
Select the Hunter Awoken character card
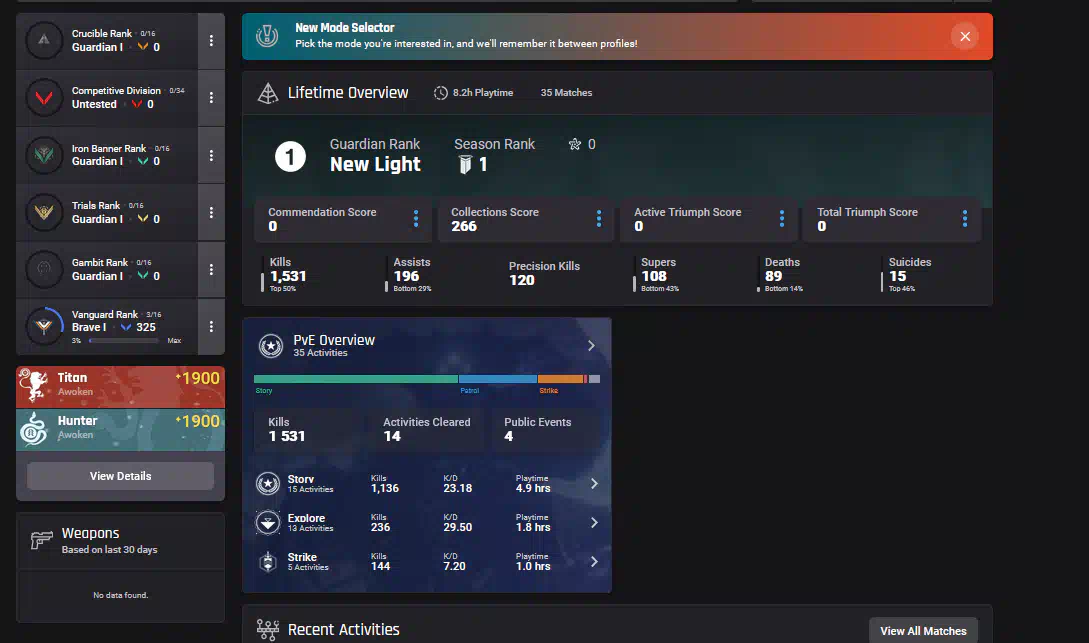(120, 429)
